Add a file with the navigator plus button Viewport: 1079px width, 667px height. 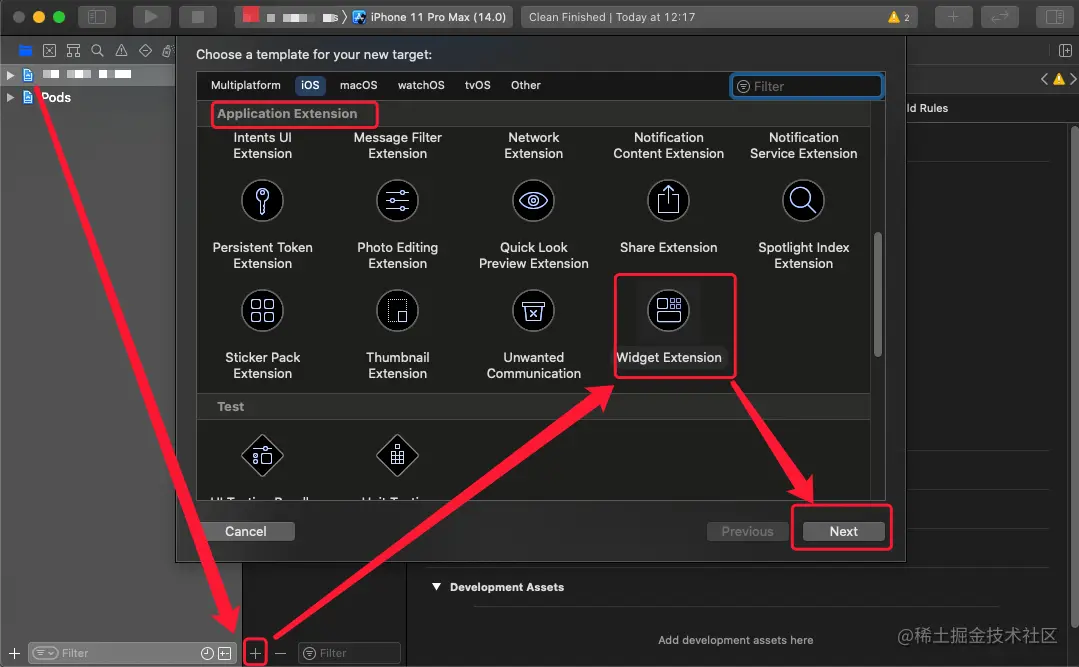click(x=14, y=653)
